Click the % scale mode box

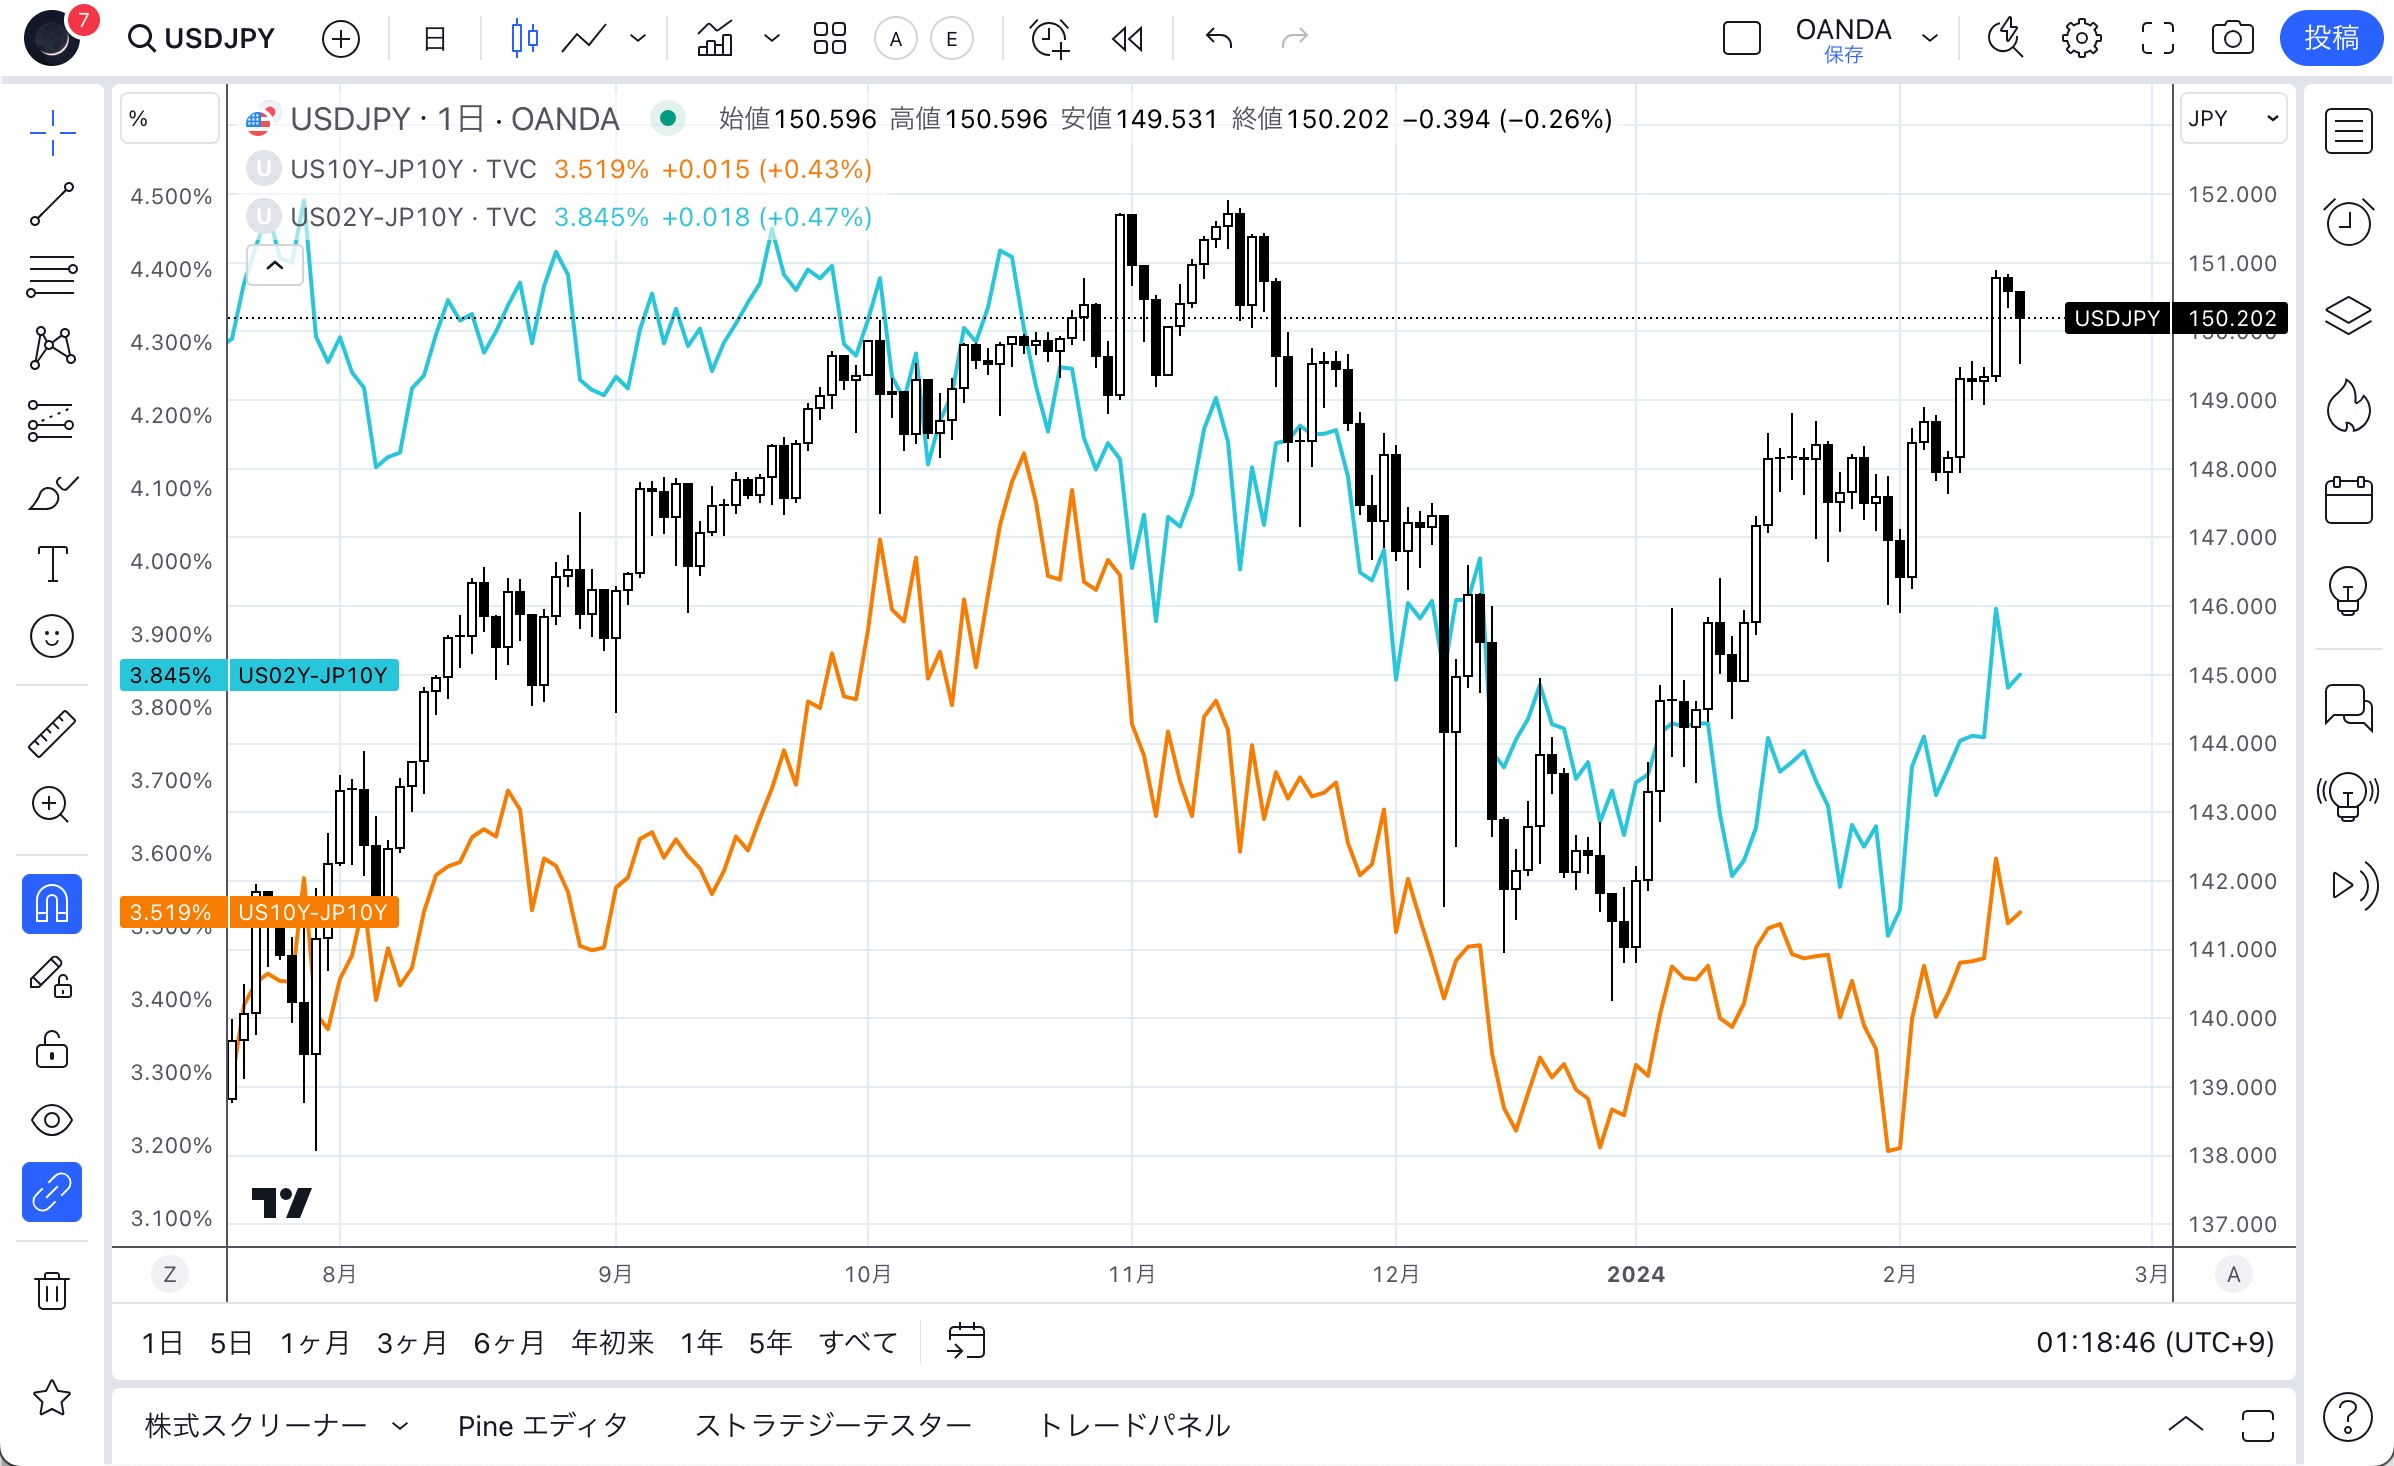(x=169, y=119)
